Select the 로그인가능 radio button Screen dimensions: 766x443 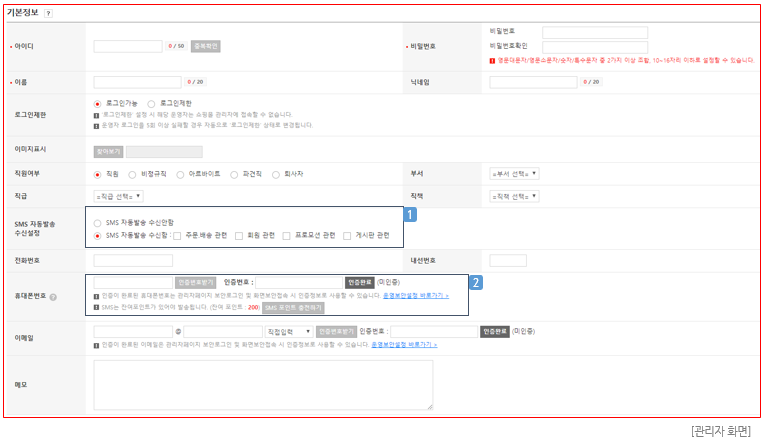click(x=98, y=104)
